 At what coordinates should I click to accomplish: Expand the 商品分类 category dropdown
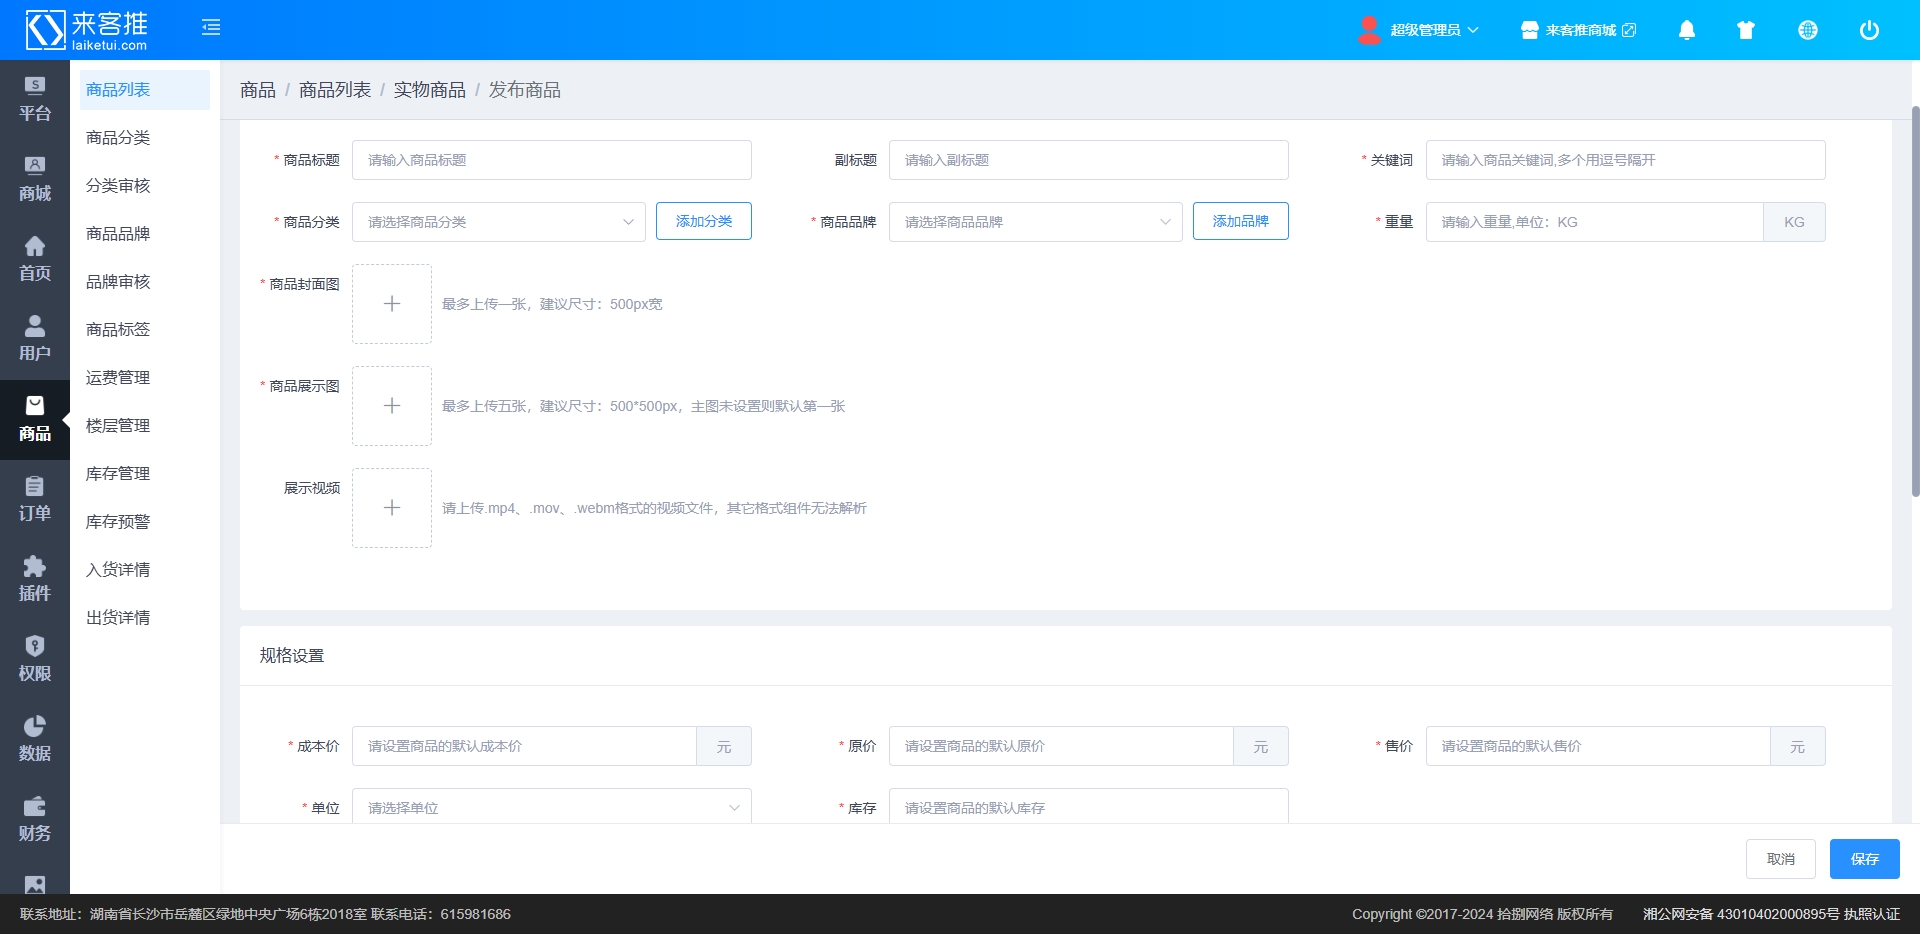[498, 222]
